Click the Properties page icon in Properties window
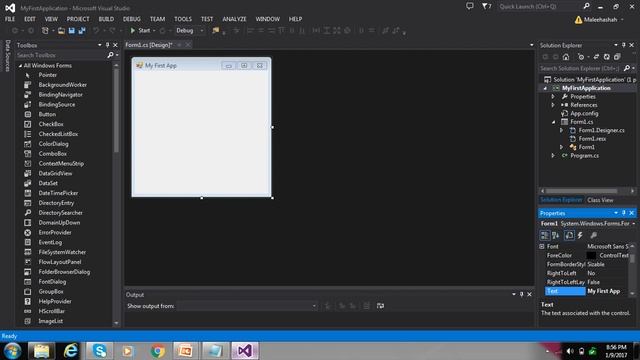 (x=569, y=235)
